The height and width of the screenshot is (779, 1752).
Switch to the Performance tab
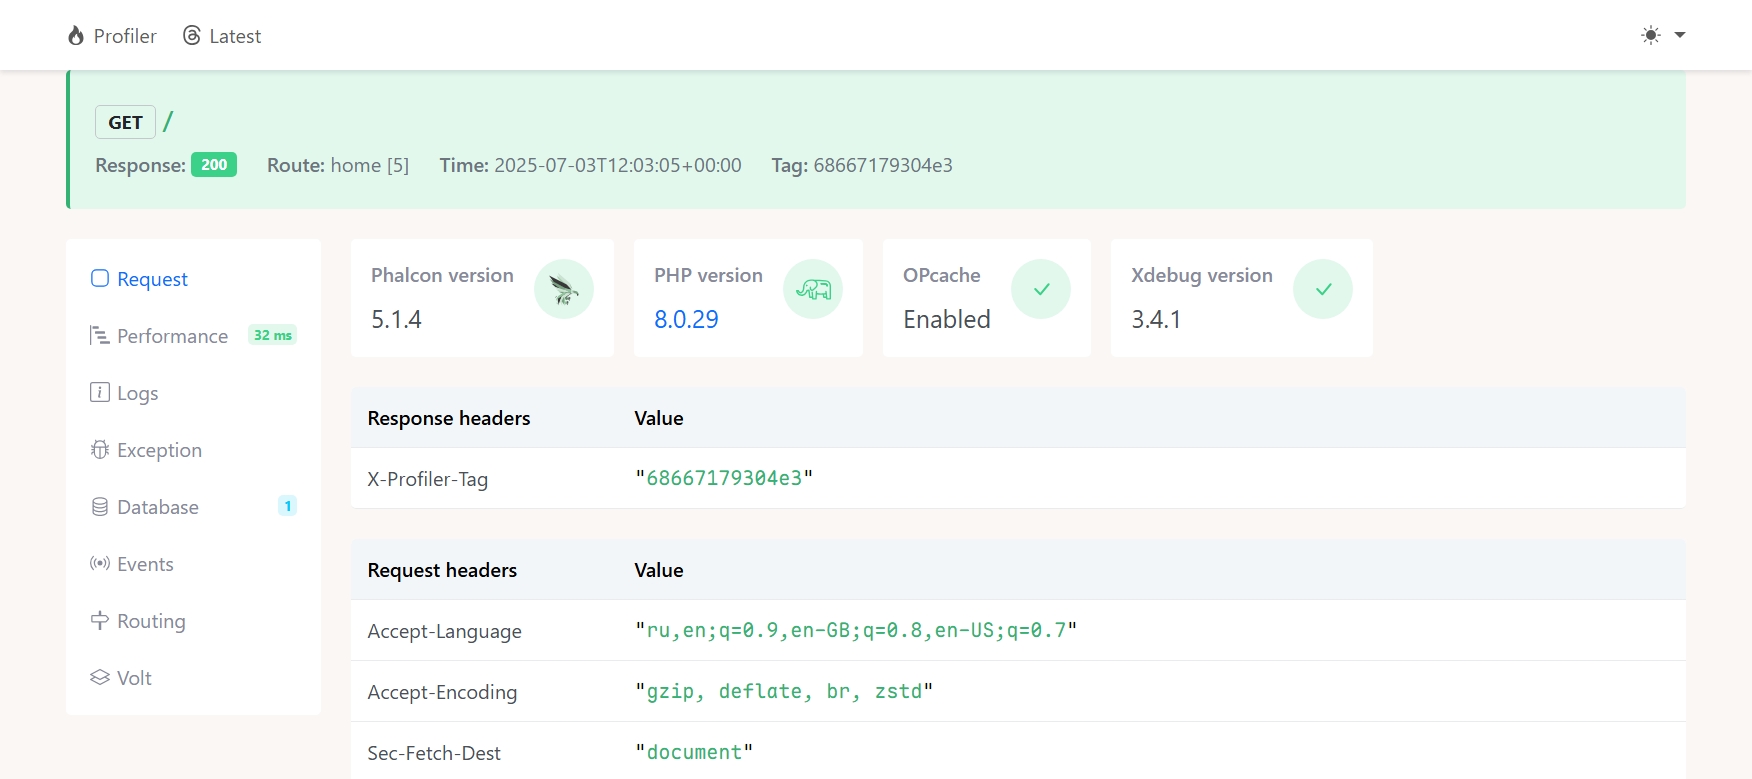(x=172, y=336)
